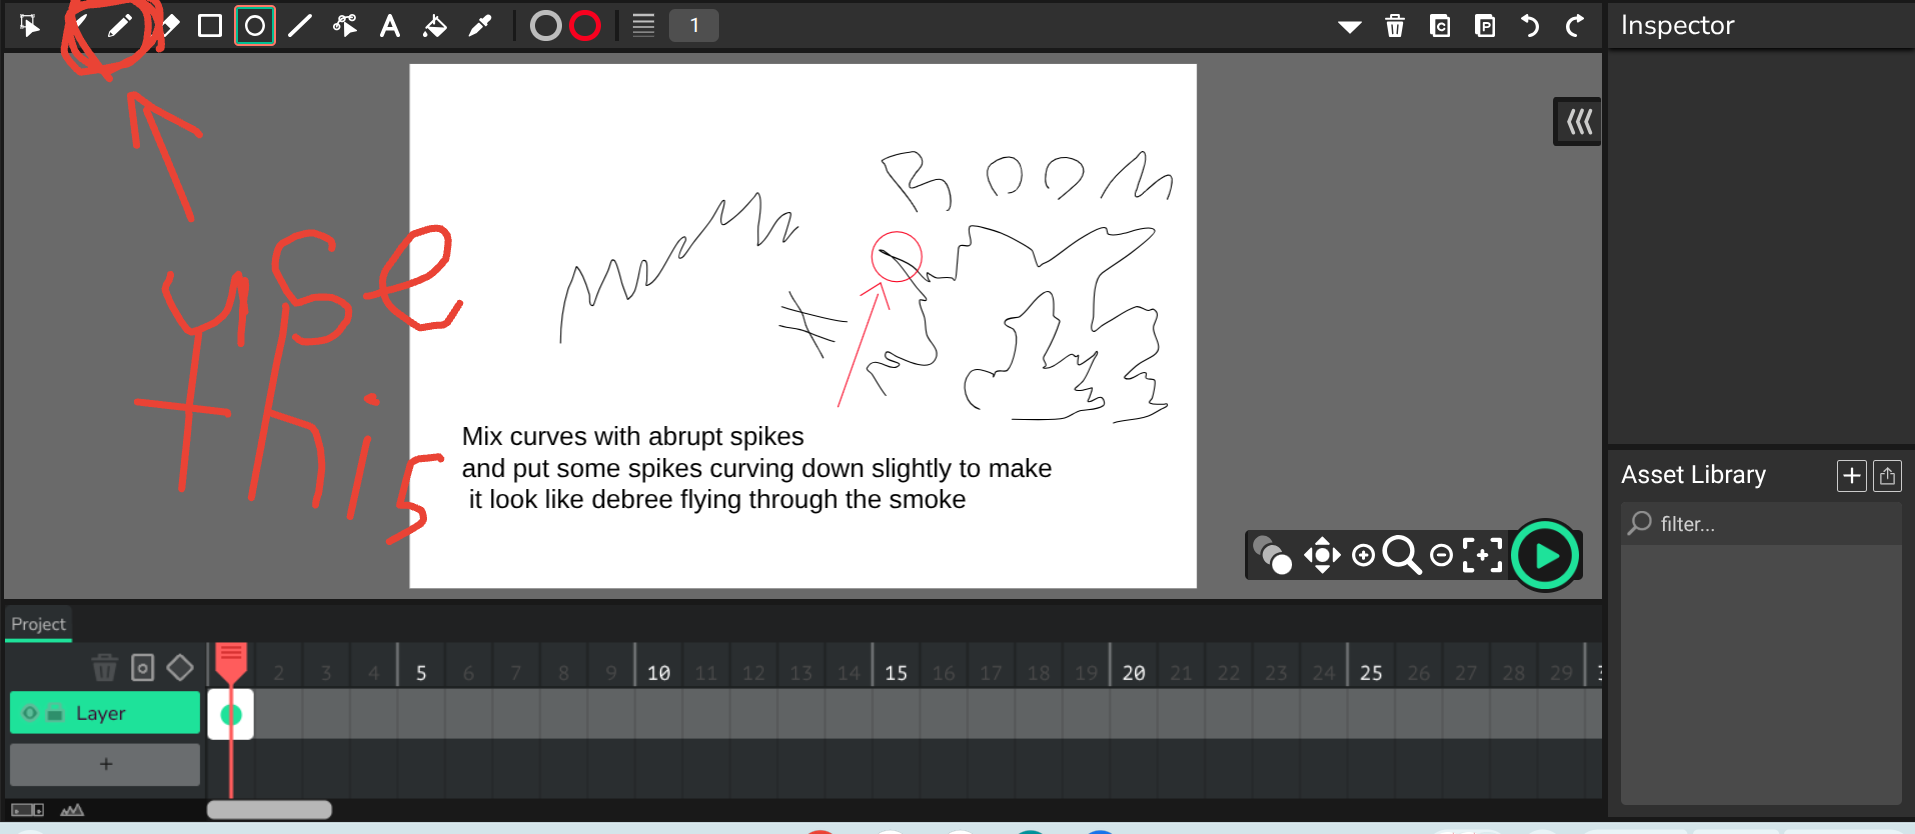Click the Undo arrow in toolbar
Viewport: 1915px width, 834px height.
[x=1530, y=26]
